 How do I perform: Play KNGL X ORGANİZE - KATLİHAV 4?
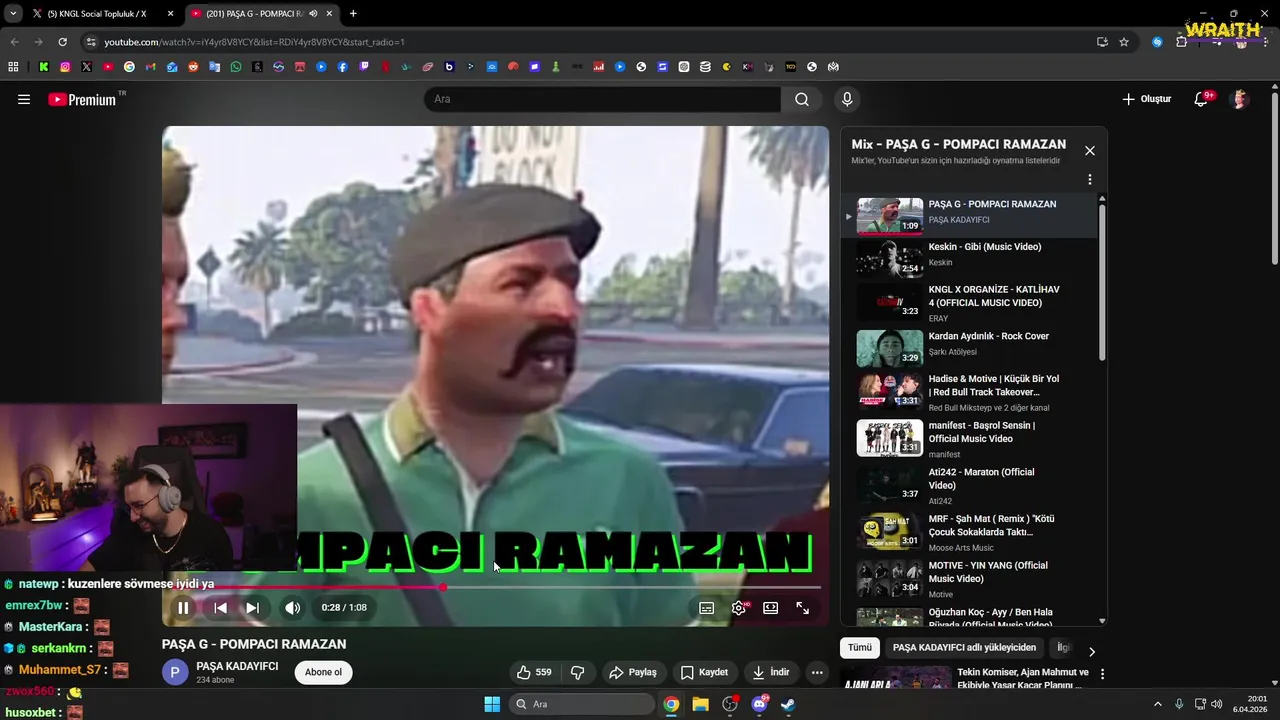point(970,302)
